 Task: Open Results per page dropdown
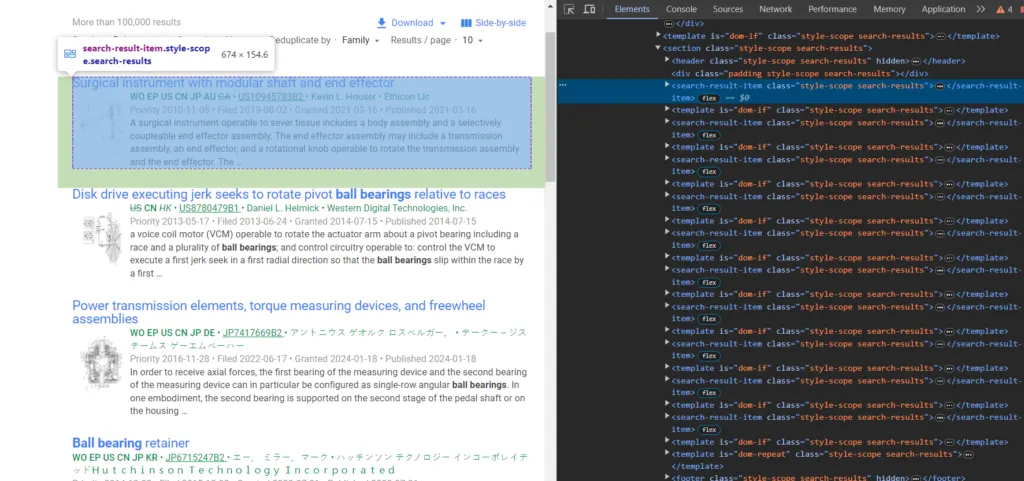[471, 41]
